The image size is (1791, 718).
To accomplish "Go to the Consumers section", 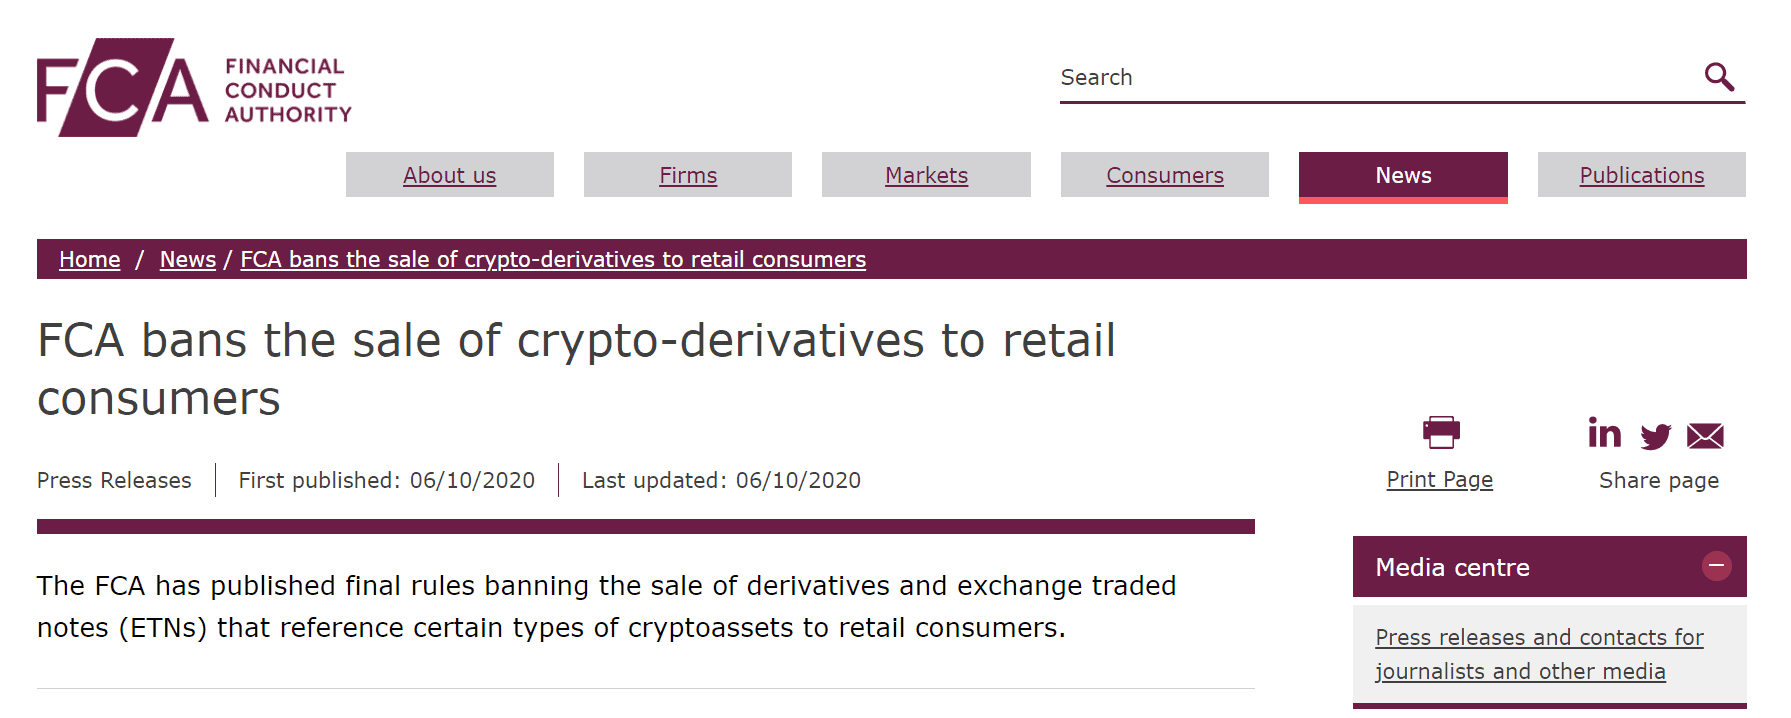I will (x=1165, y=175).
